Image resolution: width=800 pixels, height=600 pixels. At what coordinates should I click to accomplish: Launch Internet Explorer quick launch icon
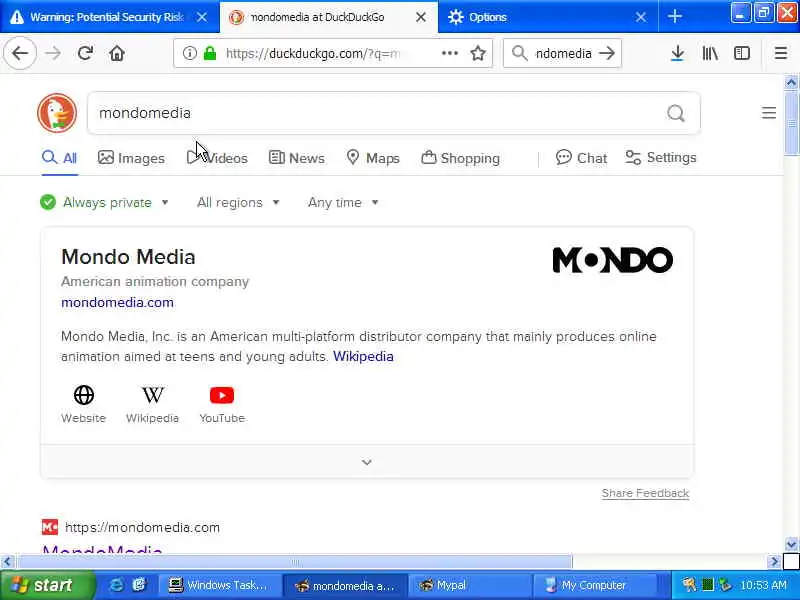click(x=117, y=585)
